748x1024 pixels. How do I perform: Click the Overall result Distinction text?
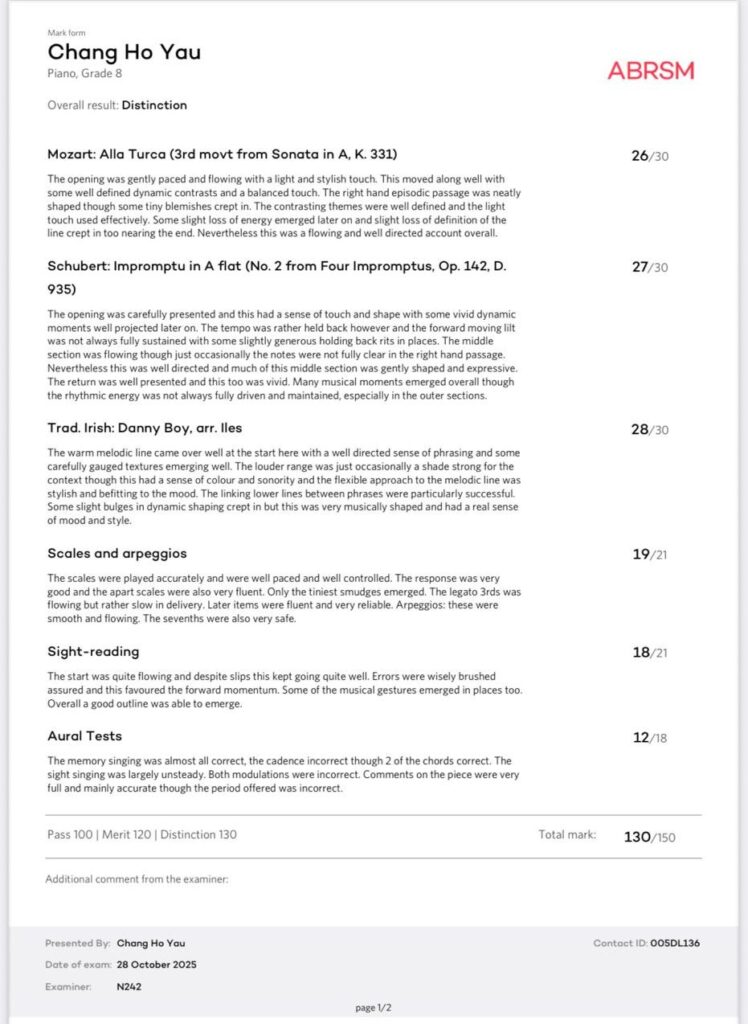click(x=117, y=105)
